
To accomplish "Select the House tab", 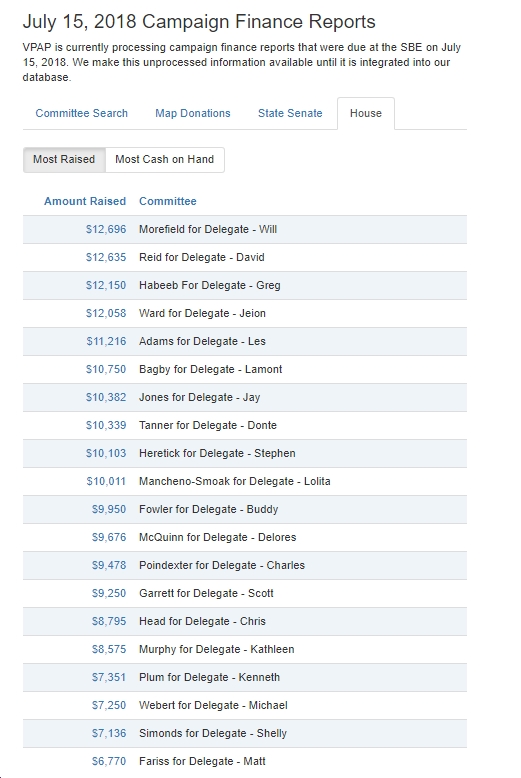I will [x=366, y=113].
